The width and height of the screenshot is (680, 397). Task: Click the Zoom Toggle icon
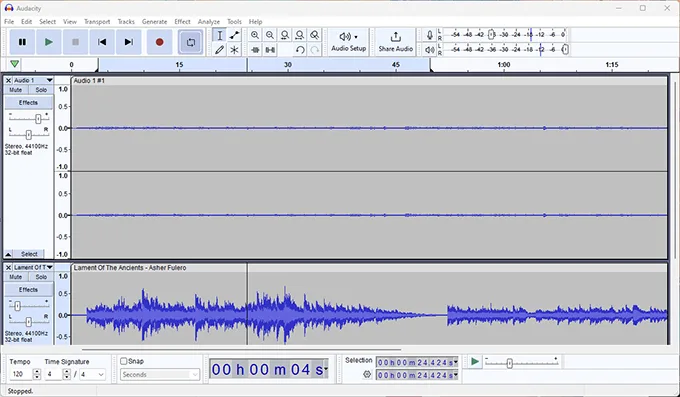314,35
